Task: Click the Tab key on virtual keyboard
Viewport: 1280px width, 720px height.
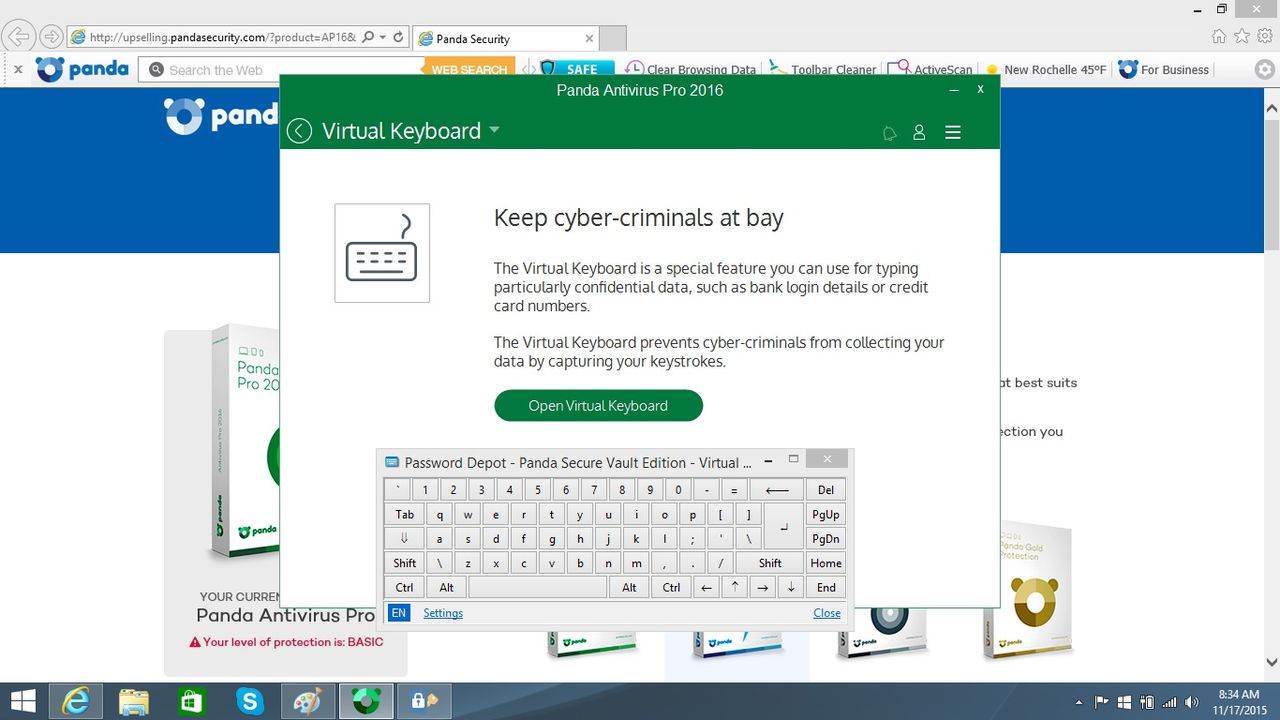Action: click(x=405, y=515)
